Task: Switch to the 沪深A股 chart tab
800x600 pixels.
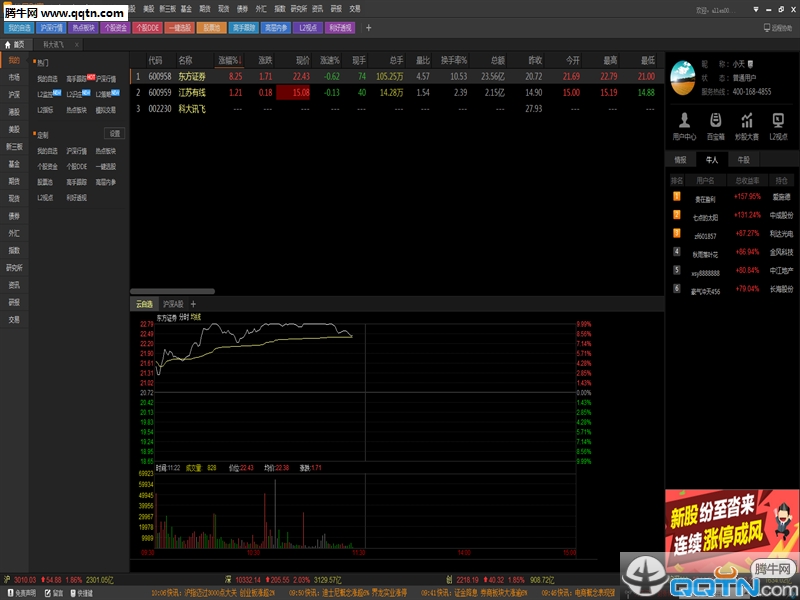Action: click(x=173, y=304)
